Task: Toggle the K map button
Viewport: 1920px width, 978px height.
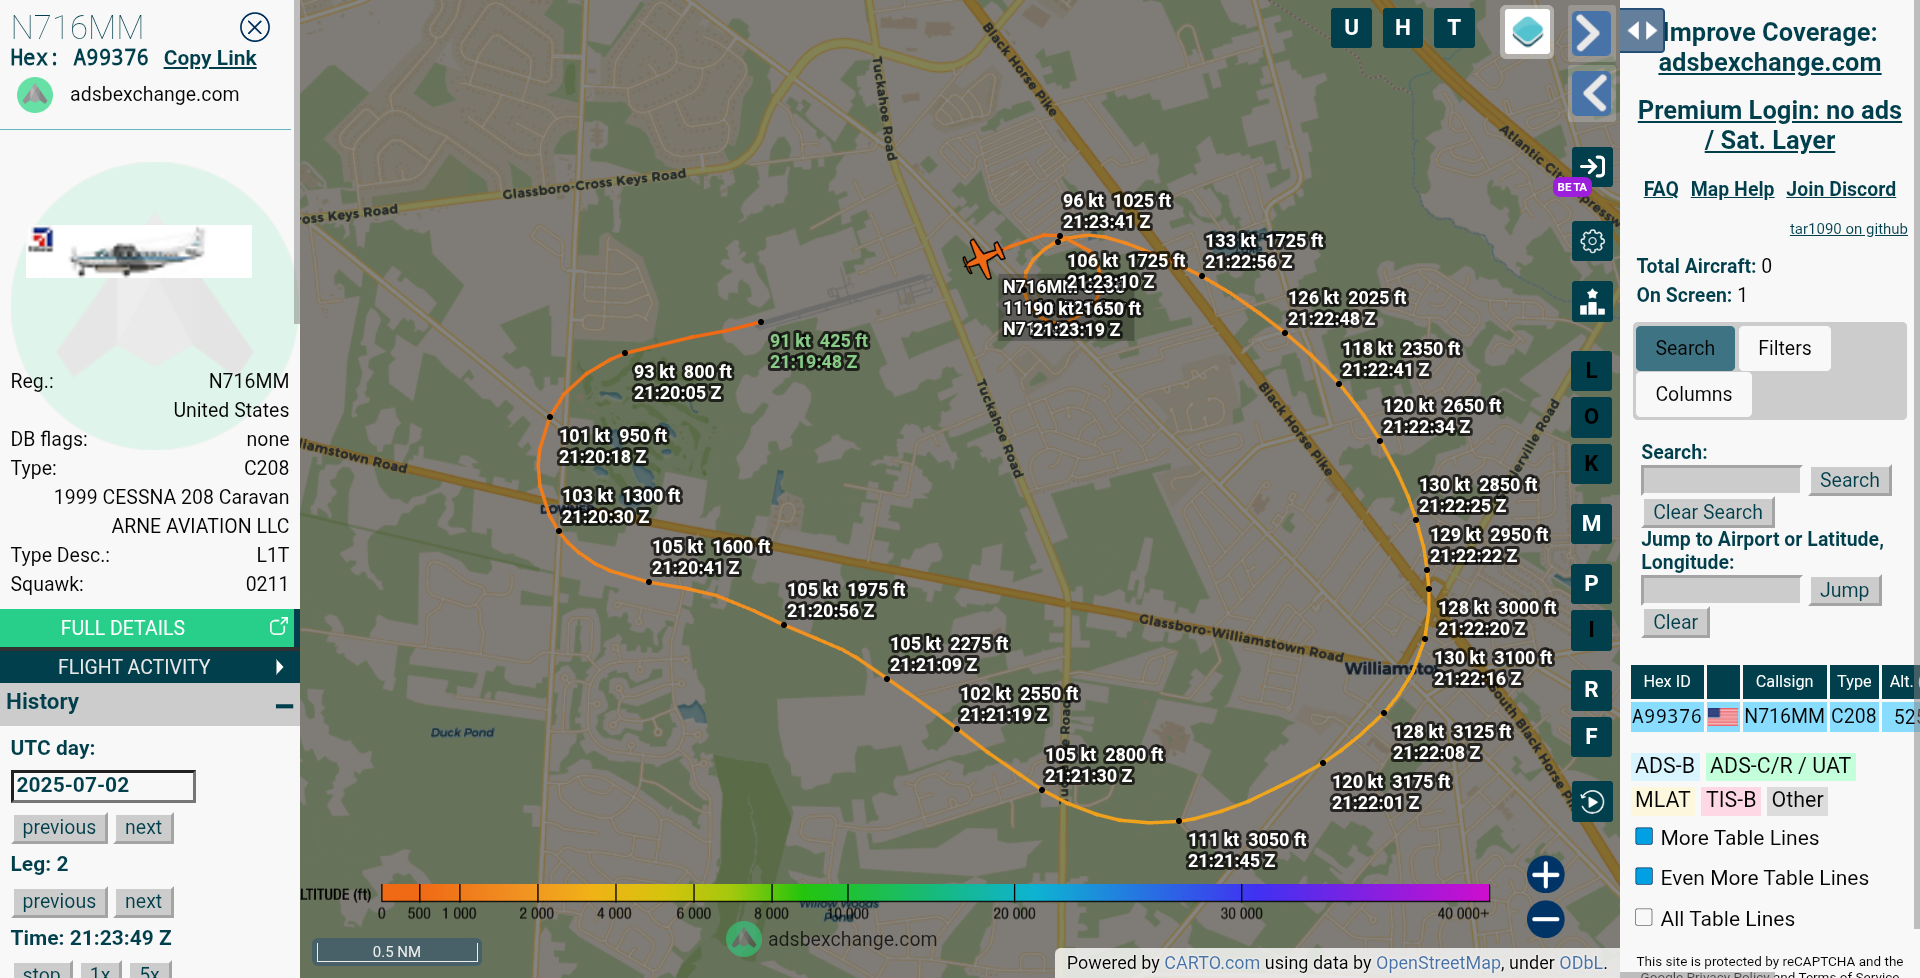Action: pos(1591,464)
